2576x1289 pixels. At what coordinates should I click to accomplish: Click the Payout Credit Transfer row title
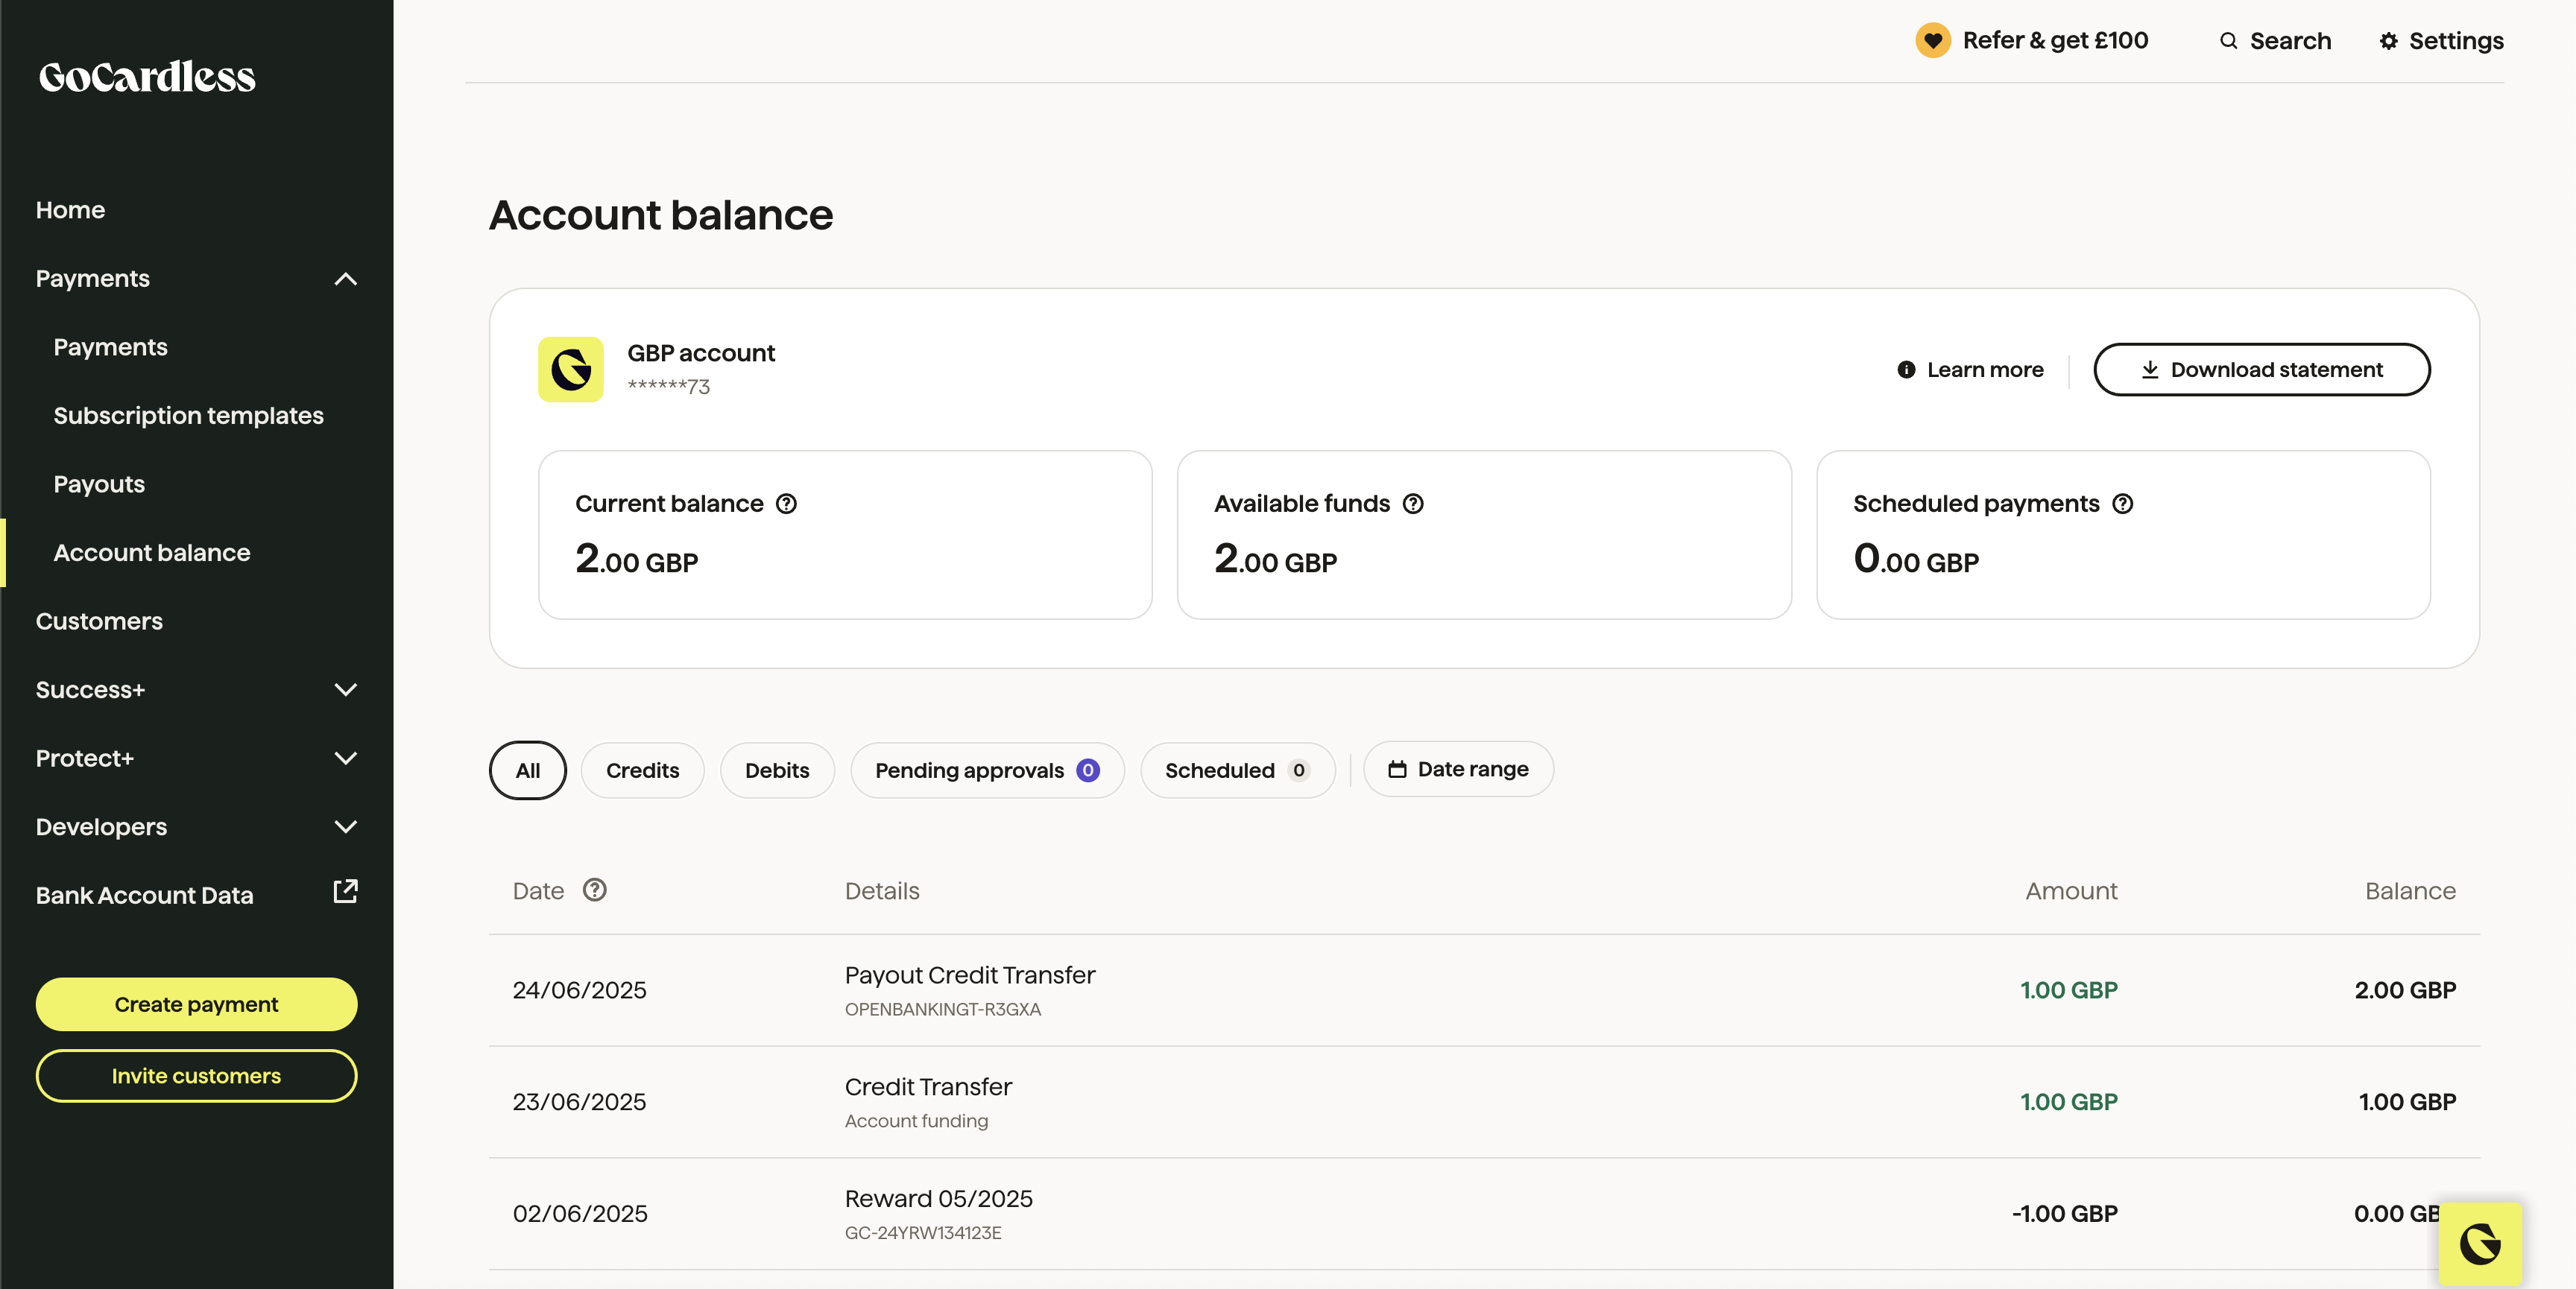pos(970,975)
